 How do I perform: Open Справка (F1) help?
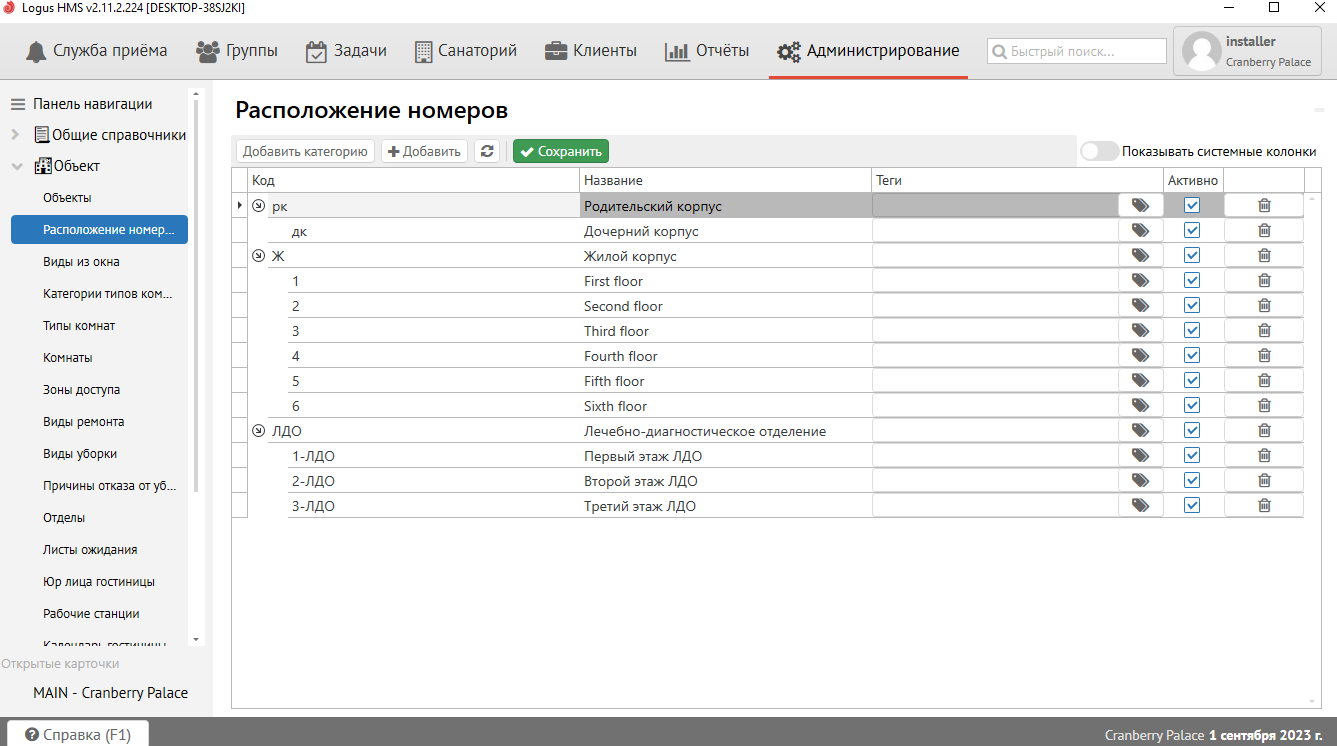tap(78, 735)
